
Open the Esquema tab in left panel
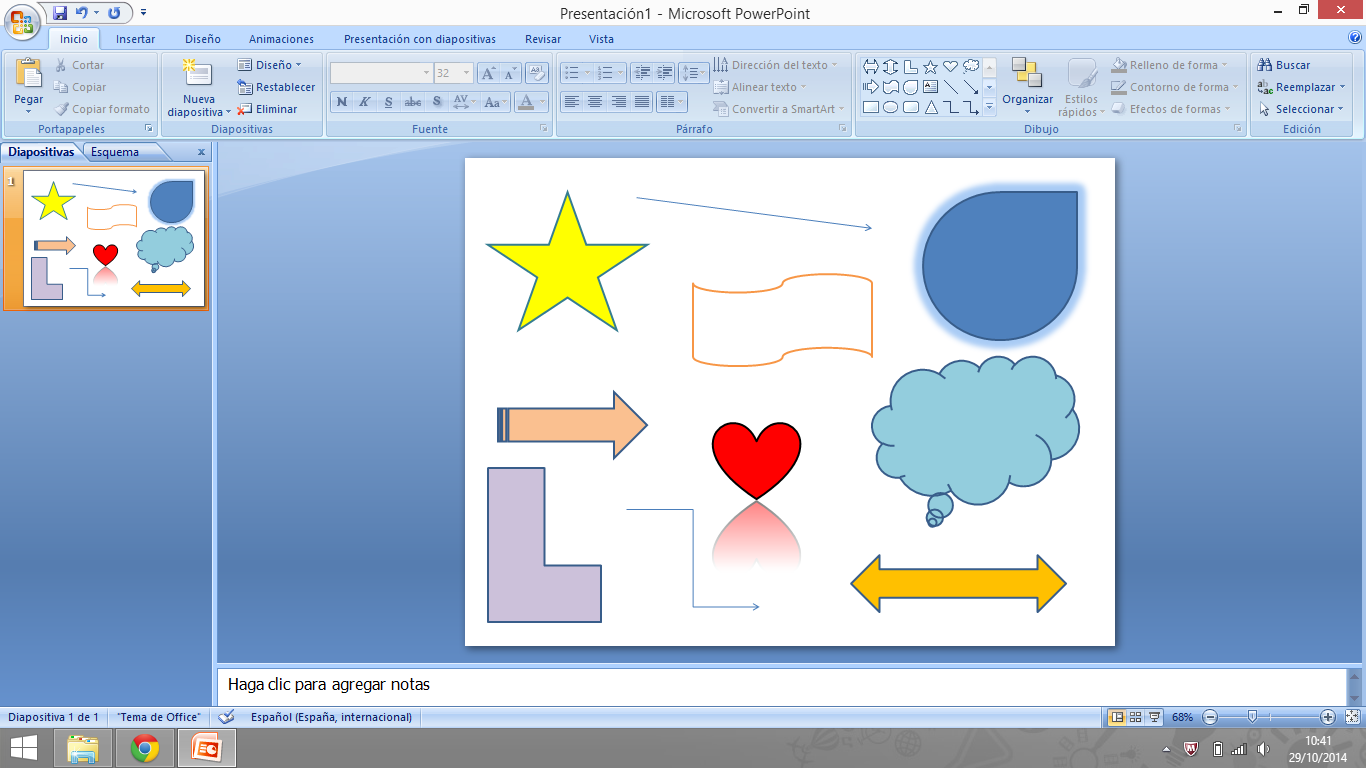(117, 152)
